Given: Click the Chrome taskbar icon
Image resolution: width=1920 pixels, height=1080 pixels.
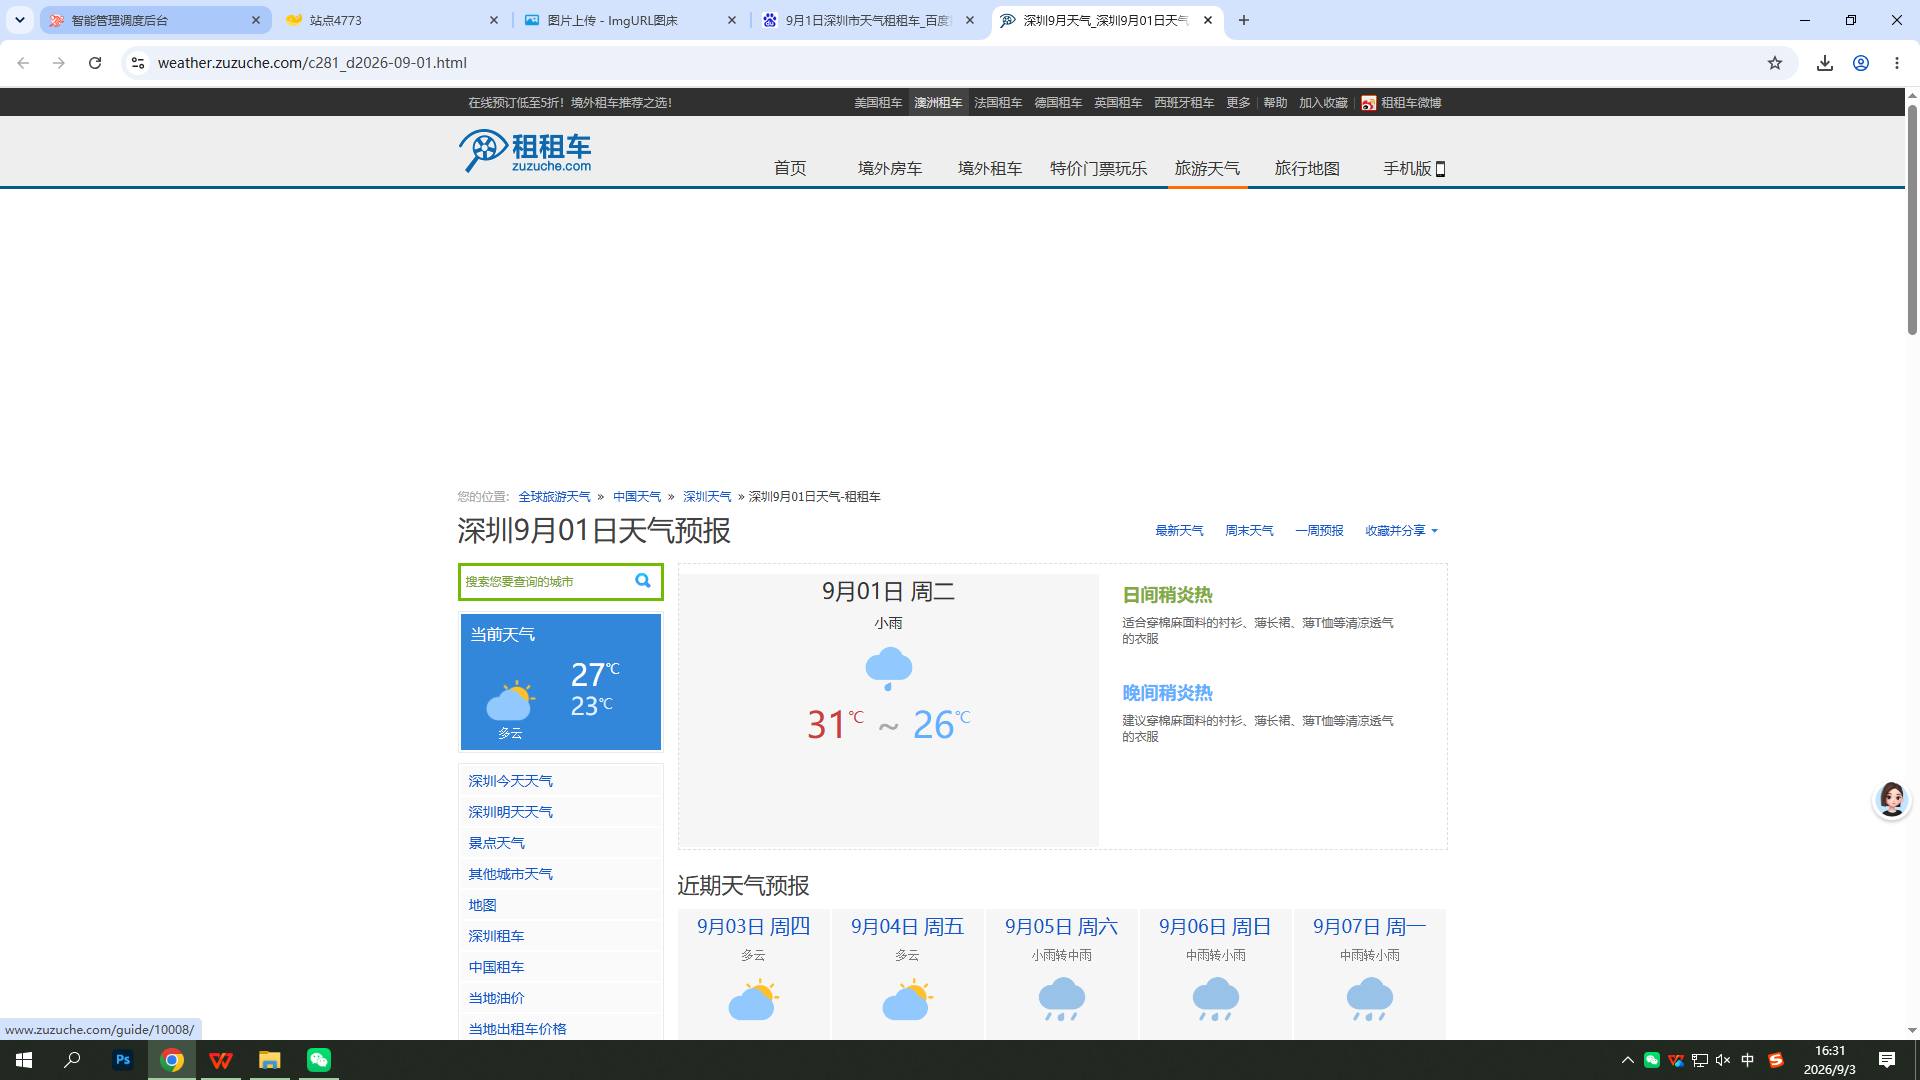Looking at the screenshot, I should point(172,1060).
